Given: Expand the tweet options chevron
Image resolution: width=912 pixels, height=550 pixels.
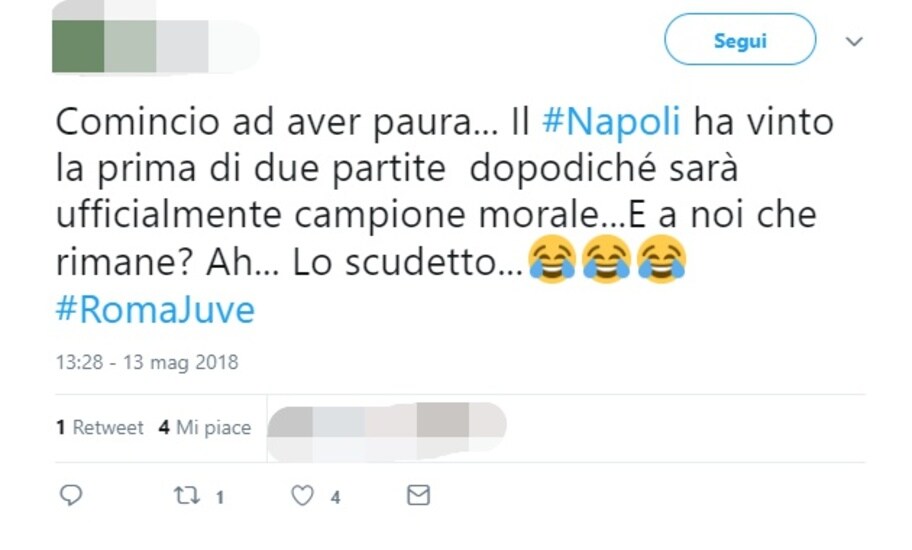Looking at the screenshot, I should (x=854, y=41).
